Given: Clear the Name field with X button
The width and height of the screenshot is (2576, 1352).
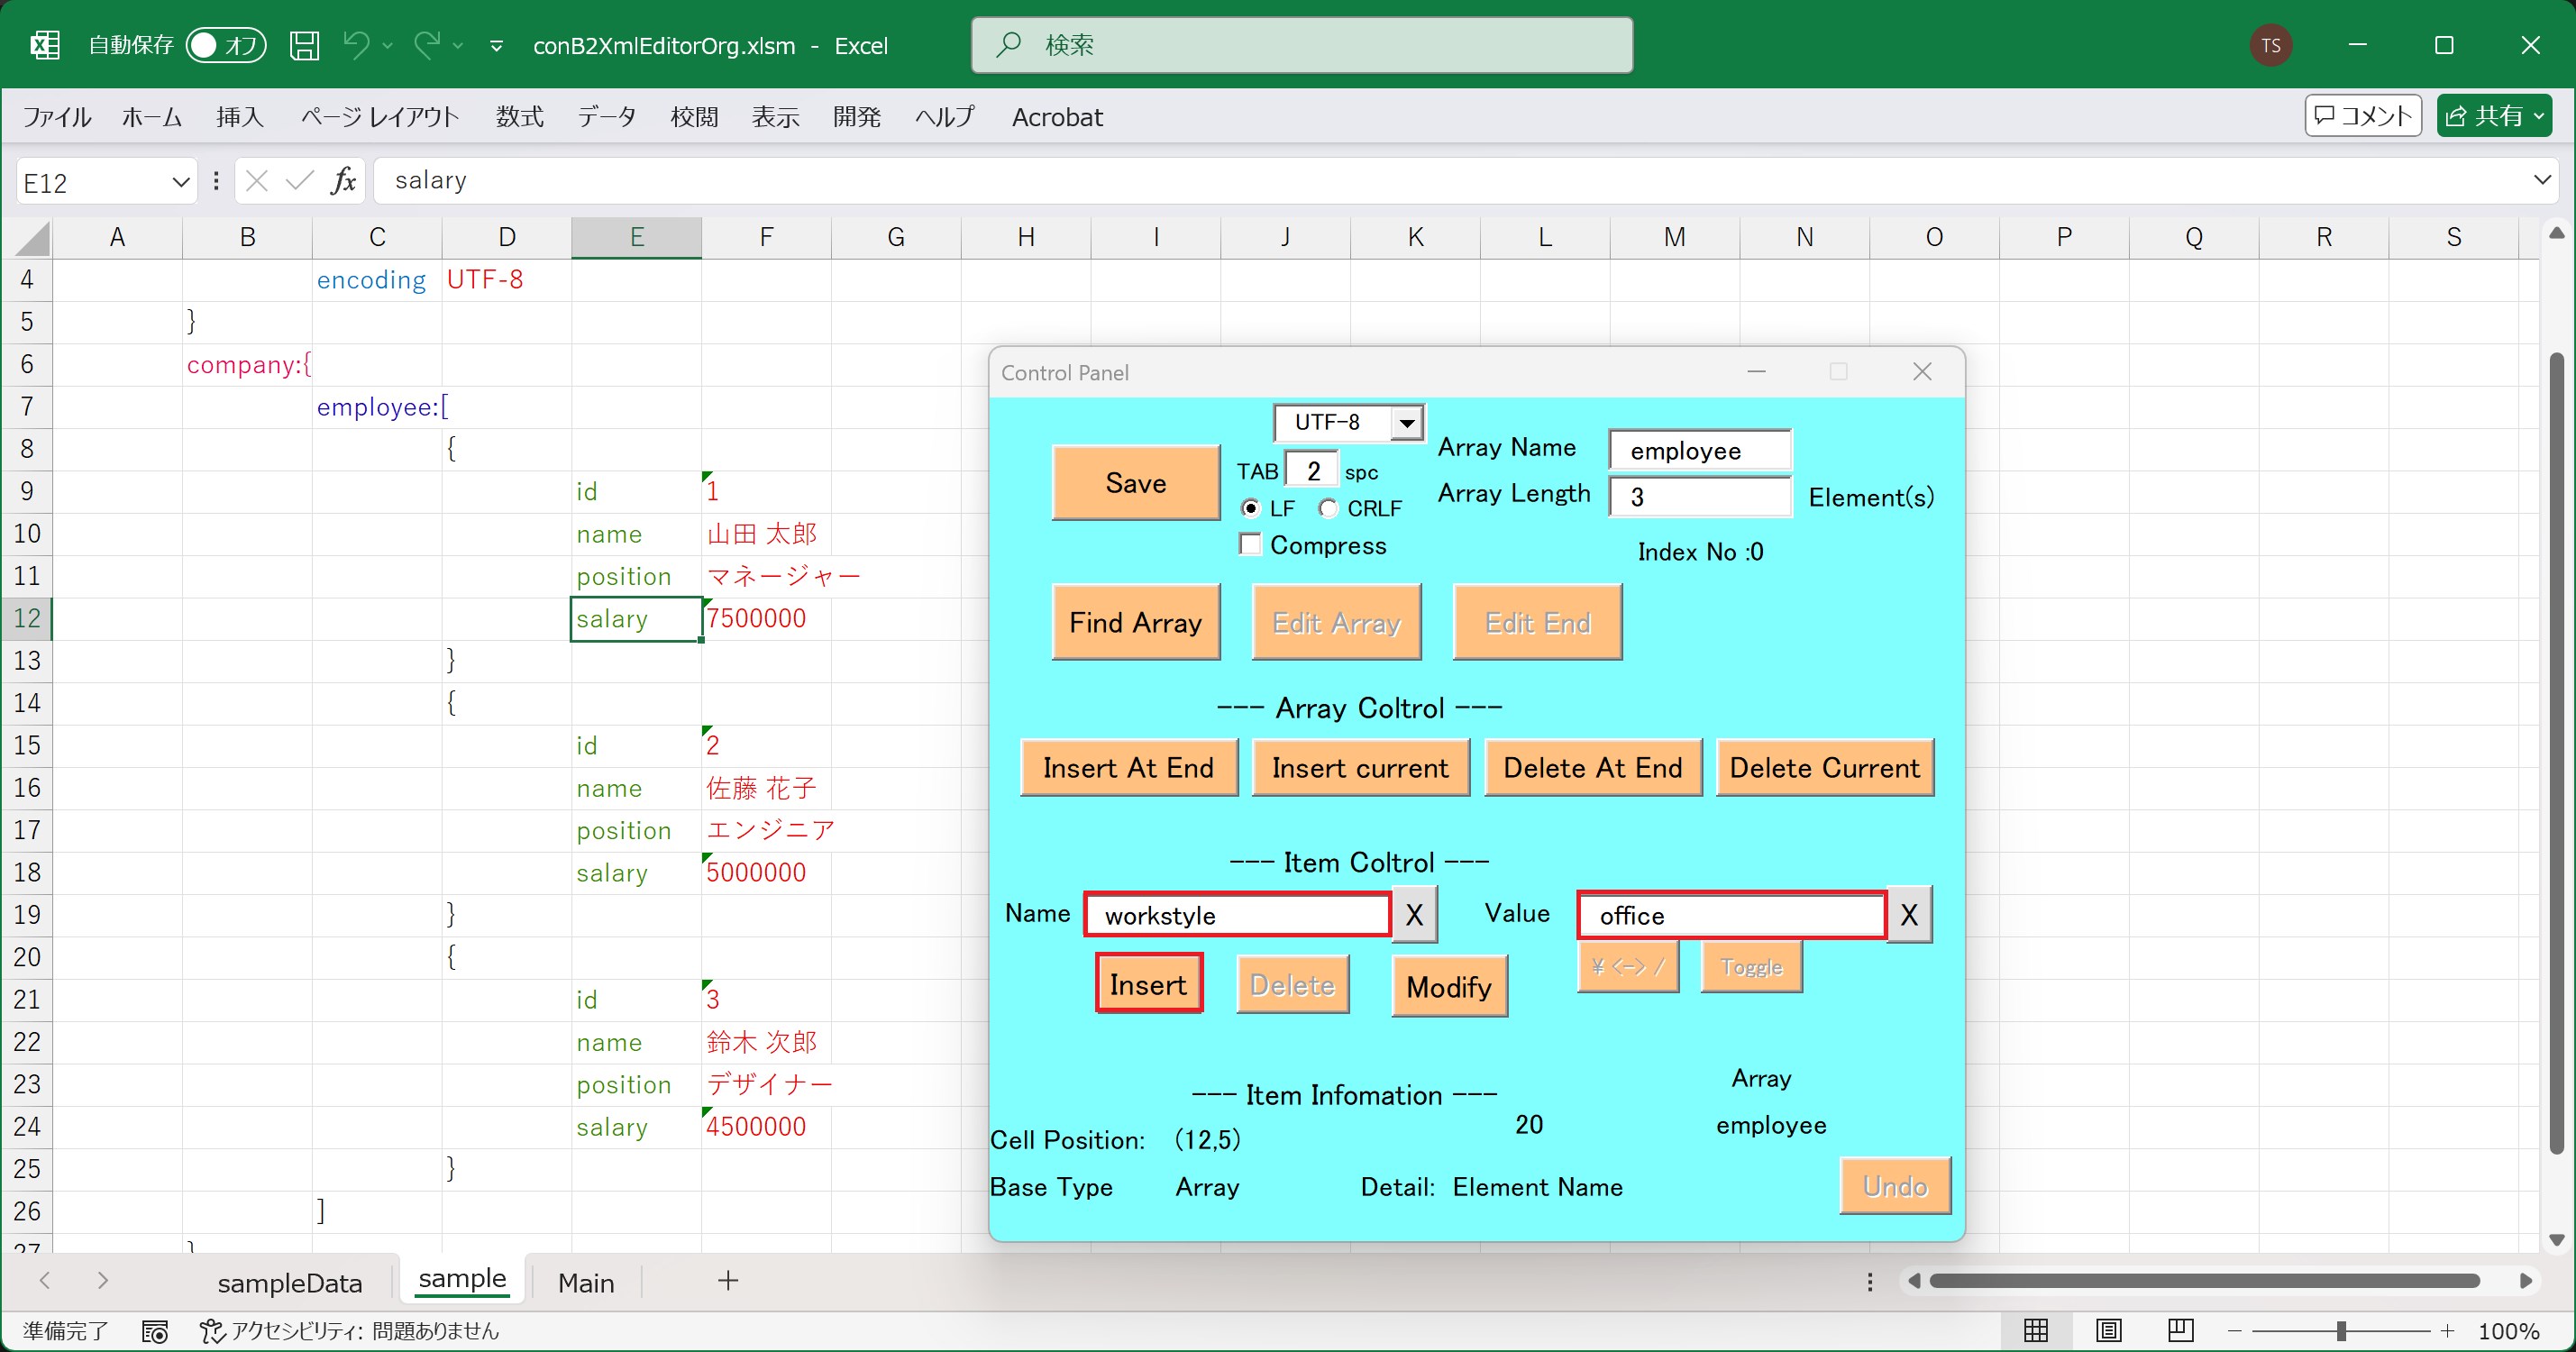Looking at the screenshot, I should tap(1414, 914).
